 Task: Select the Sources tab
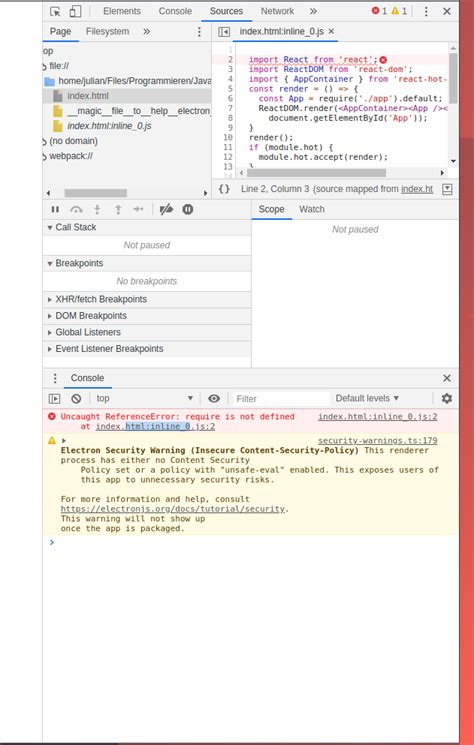click(x=226, y=11)
